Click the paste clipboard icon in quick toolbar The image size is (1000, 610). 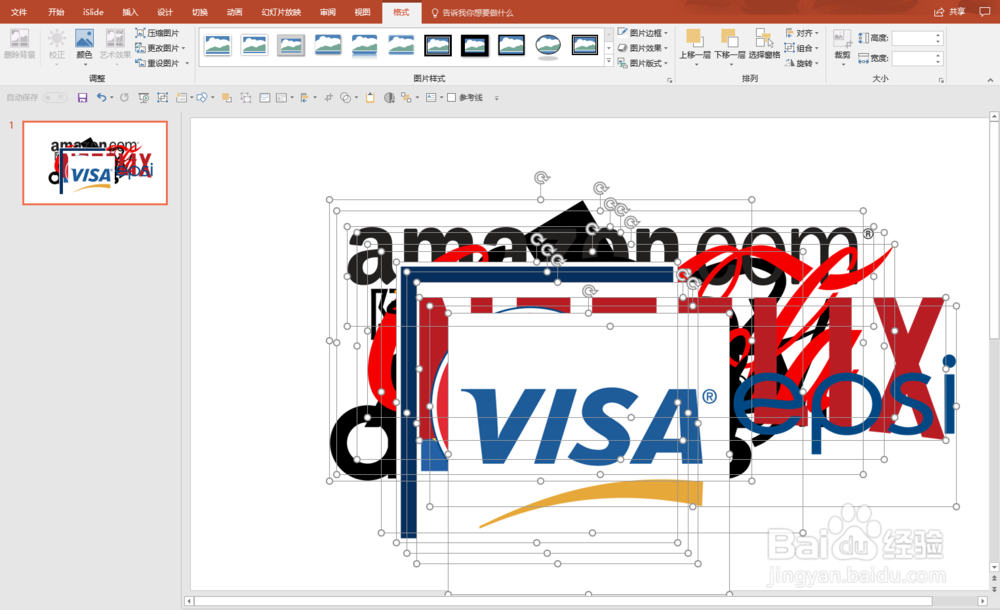370,98
